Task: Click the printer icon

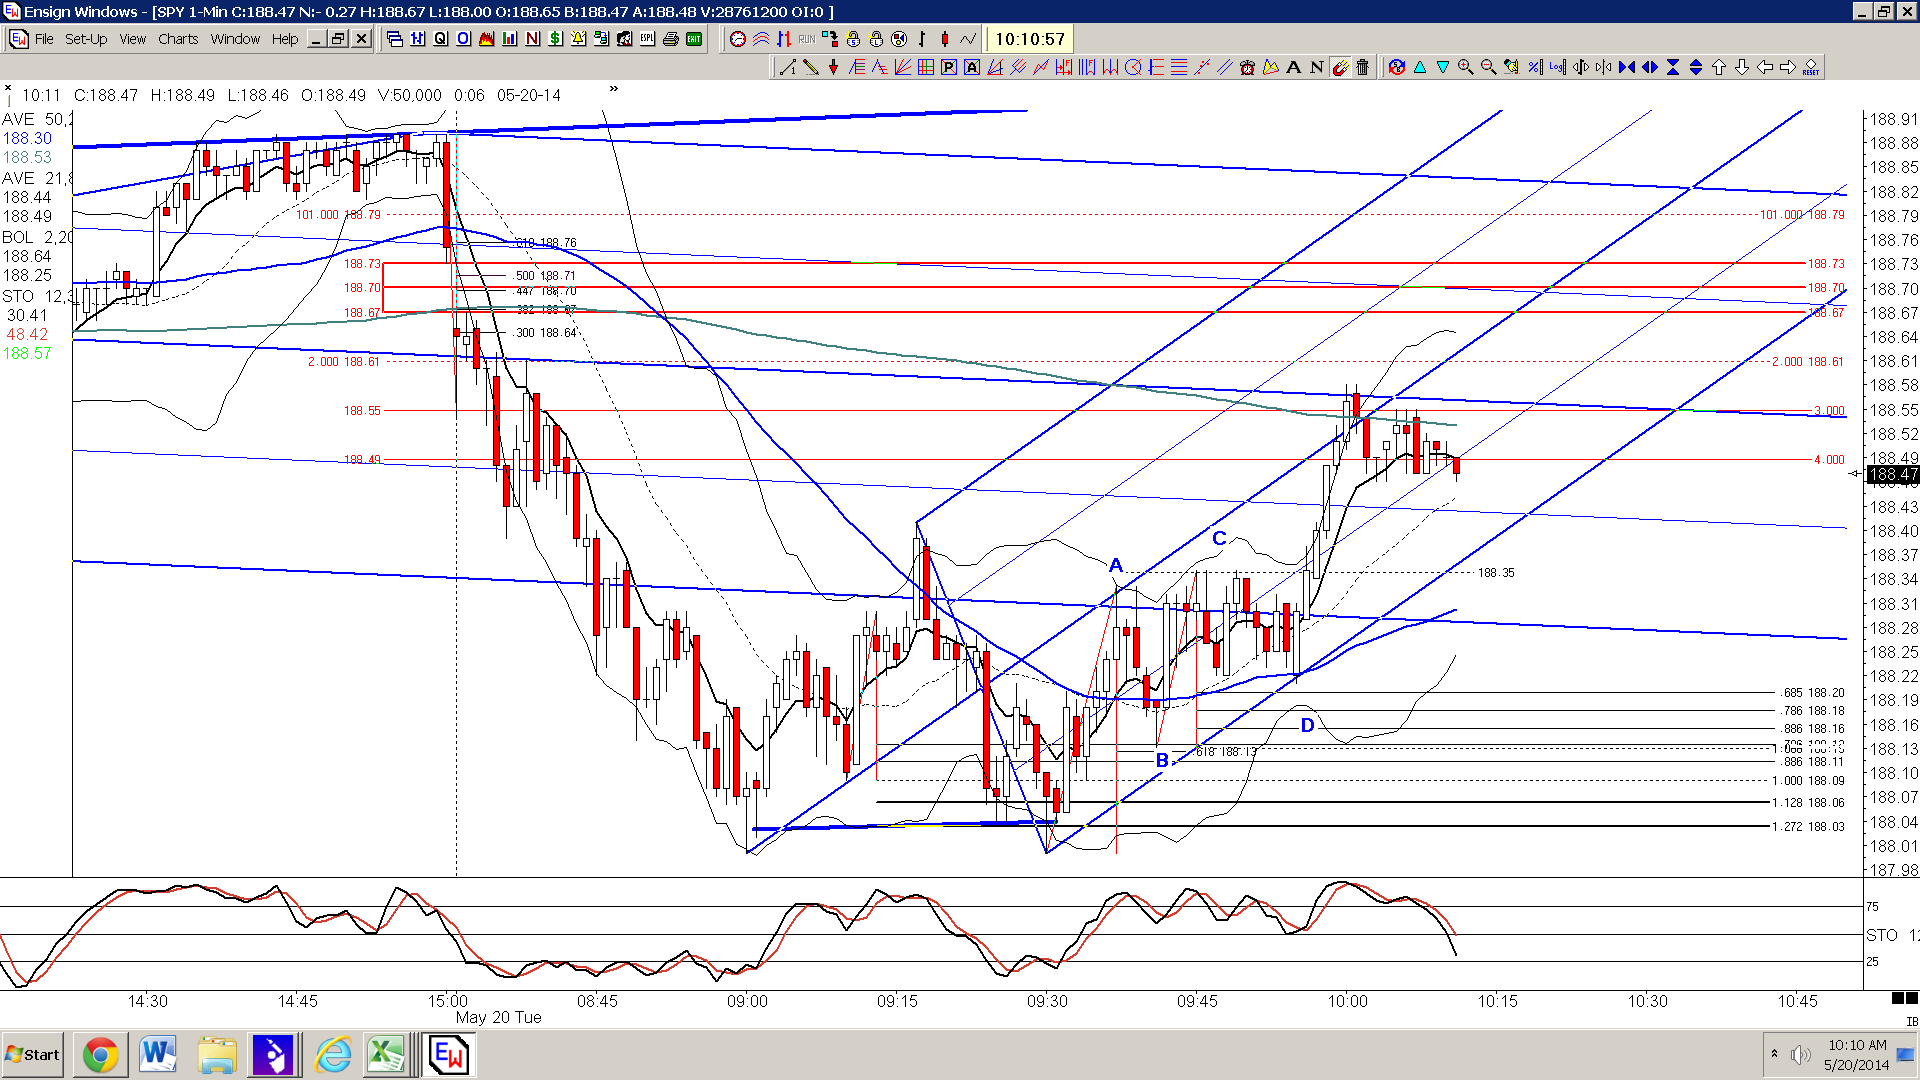Action: click(671, 39)
